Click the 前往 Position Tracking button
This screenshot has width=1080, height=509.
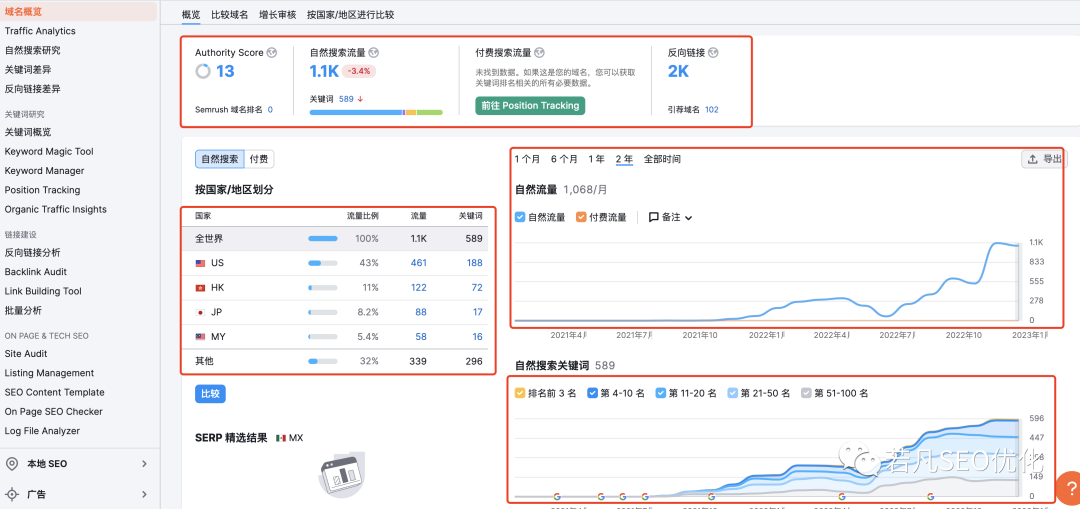529,105
